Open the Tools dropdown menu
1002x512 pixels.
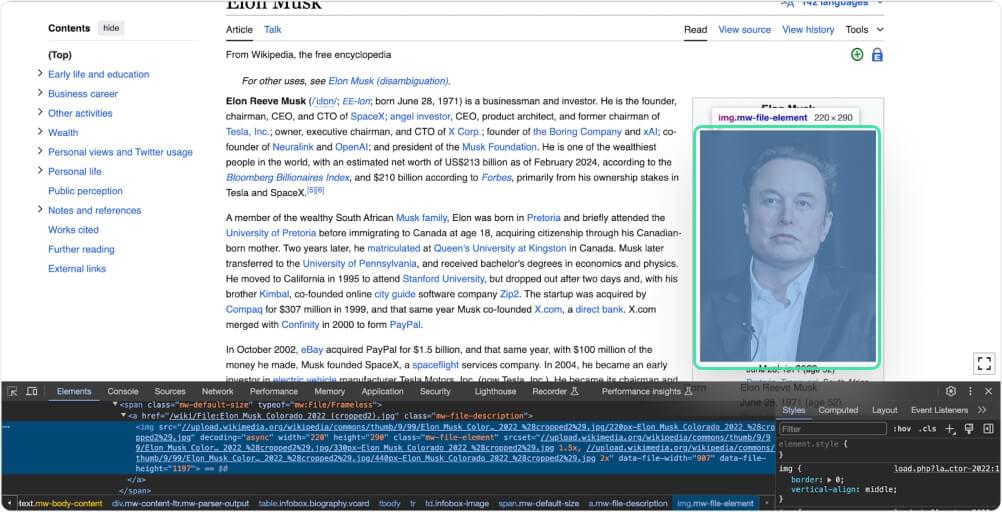click(x=864, y=29)
